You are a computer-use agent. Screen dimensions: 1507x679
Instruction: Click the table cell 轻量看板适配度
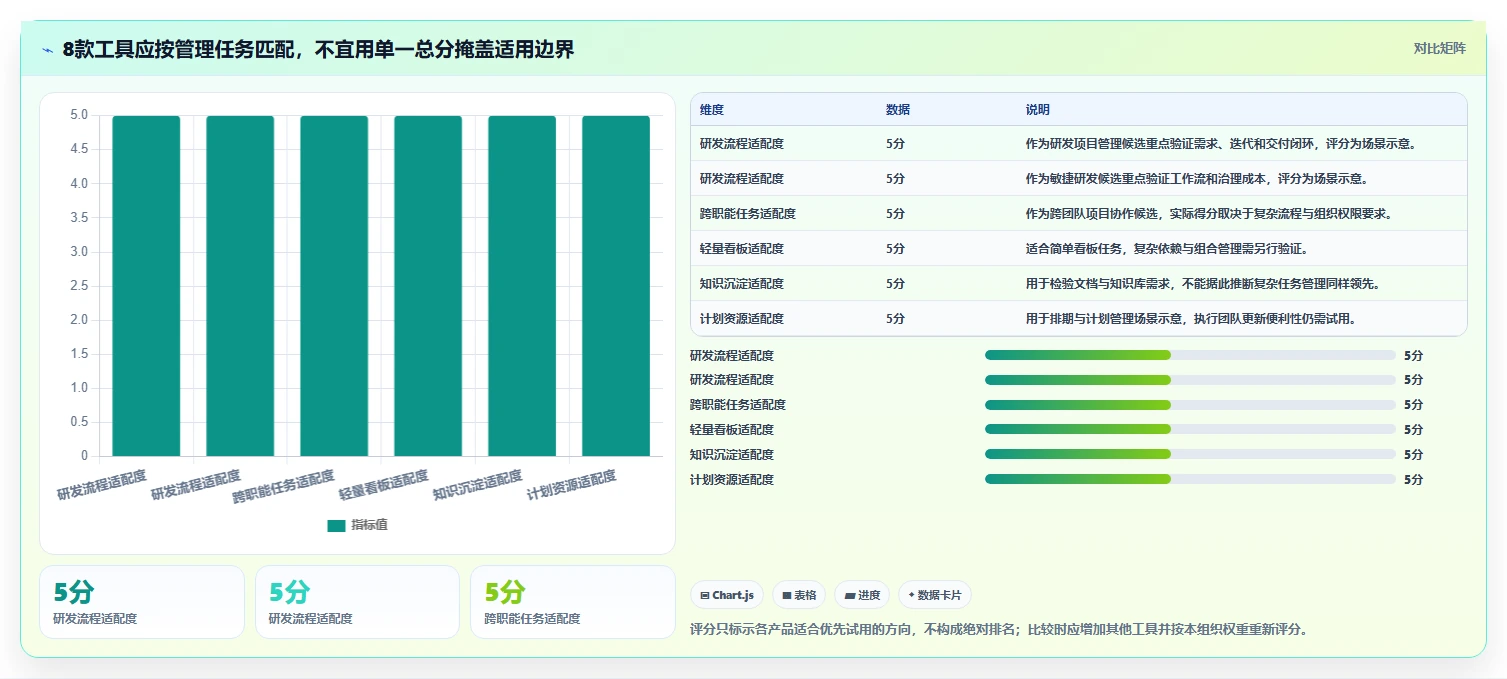[x=742, y=249]
